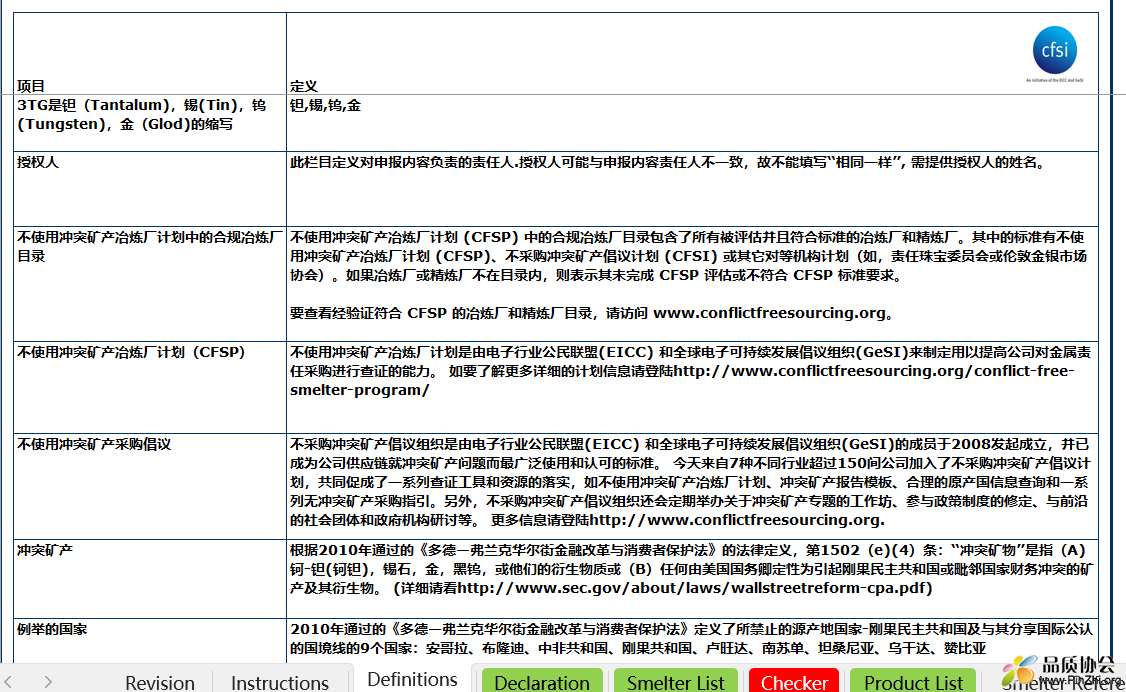Open the Instructions sheet tab
The image size is (1126, 692).
[x=279, y=682]
